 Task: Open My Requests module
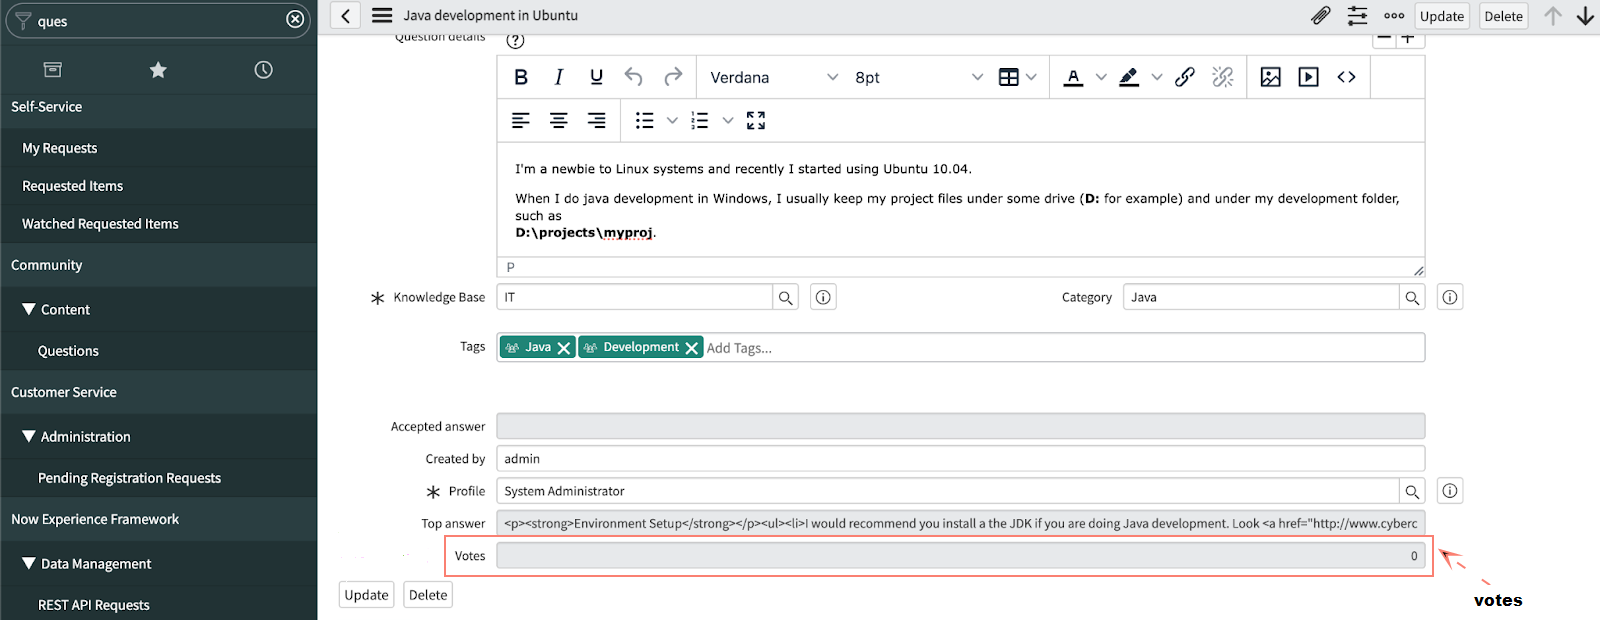60,148
